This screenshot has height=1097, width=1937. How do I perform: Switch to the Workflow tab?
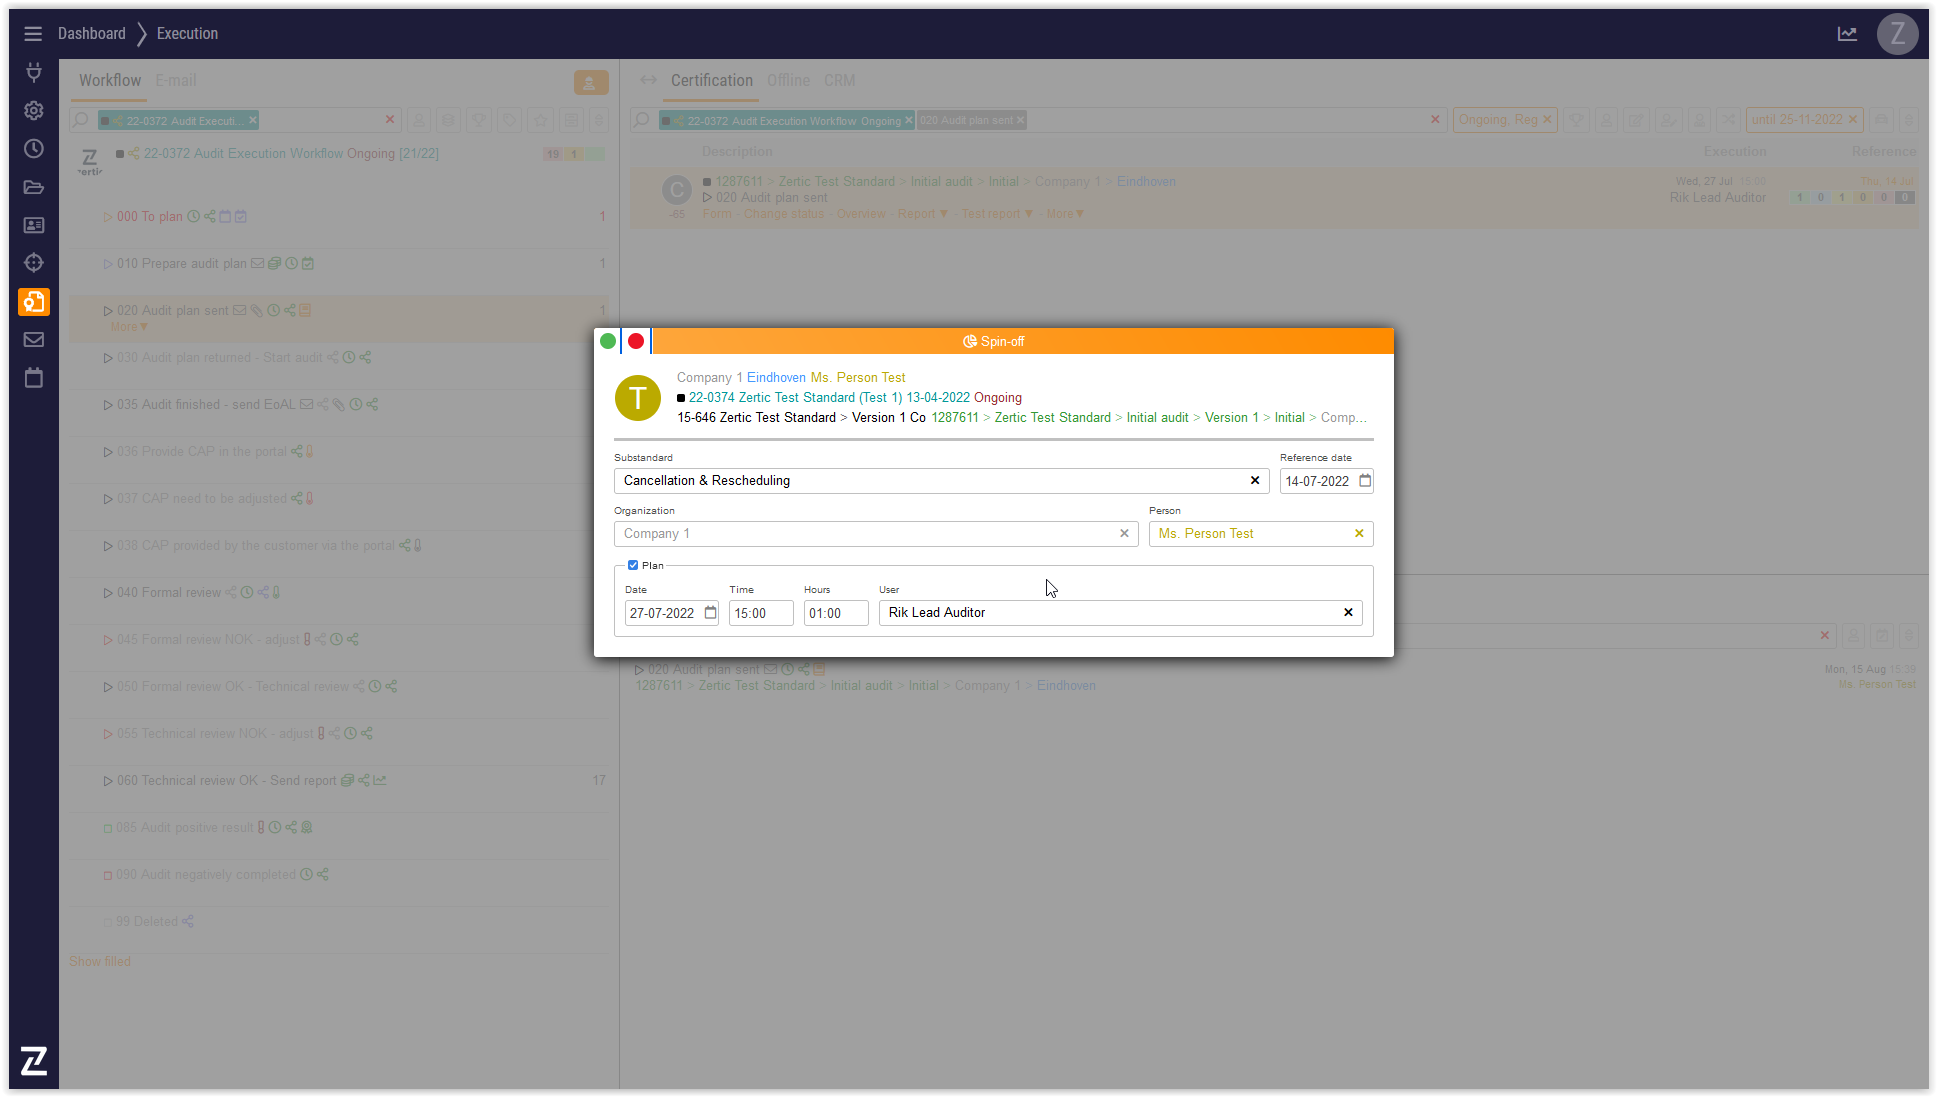(x=110, y=81)
